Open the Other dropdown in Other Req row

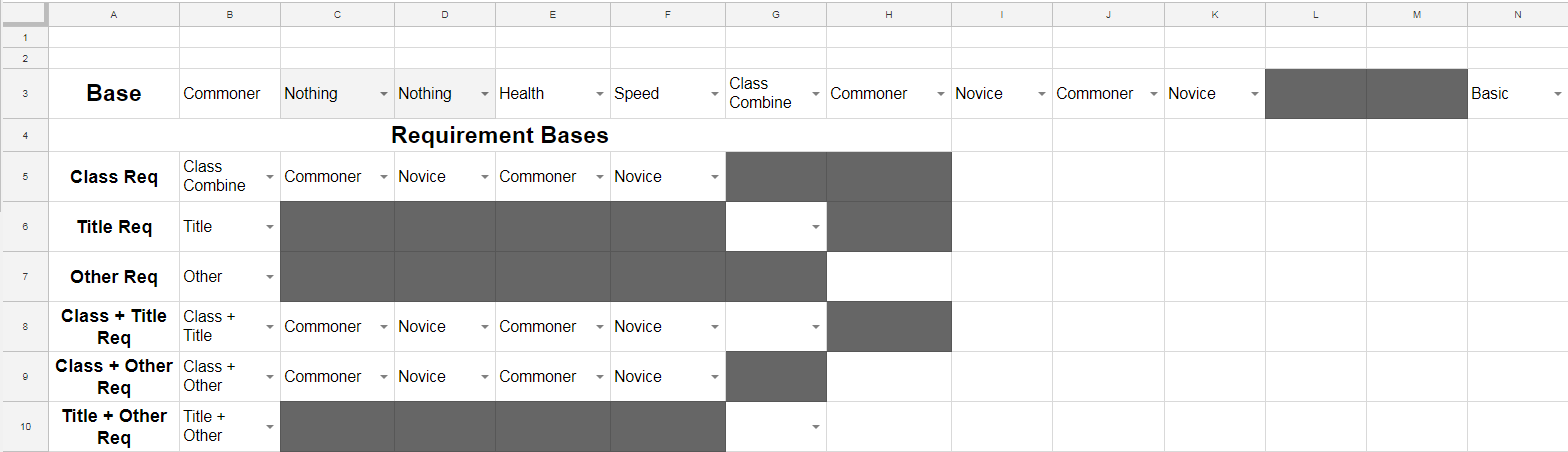[270, 277]
